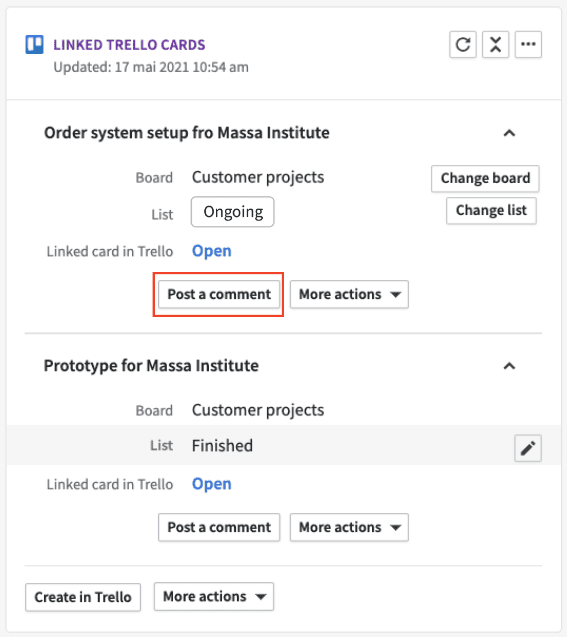Collapse the Prototype for Massa Institute section
The image size is (567, 637).
point(509,366)
